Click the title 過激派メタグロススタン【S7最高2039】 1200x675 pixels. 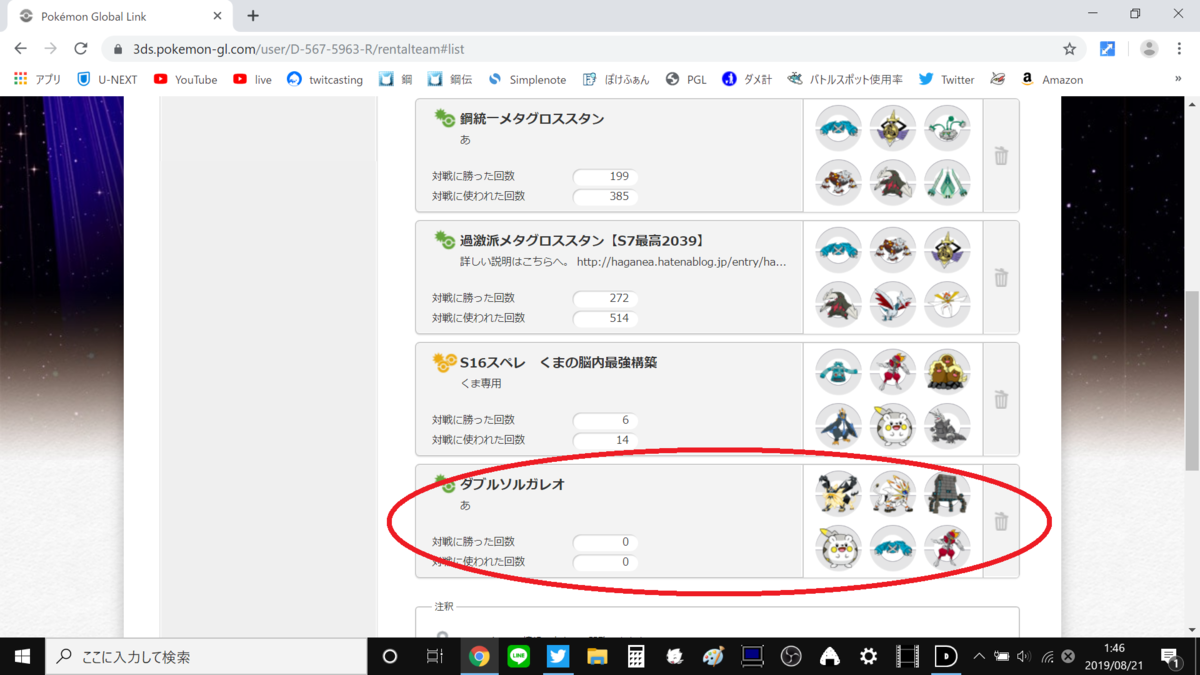click(x=582, y=241)
